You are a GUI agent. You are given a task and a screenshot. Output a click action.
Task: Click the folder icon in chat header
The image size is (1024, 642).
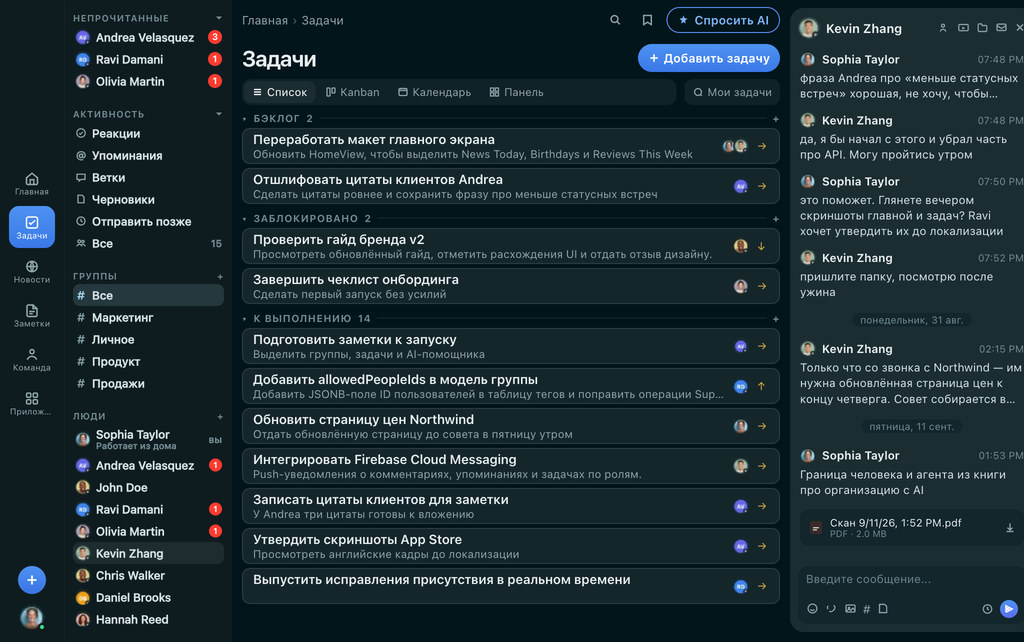click(982, 28)
